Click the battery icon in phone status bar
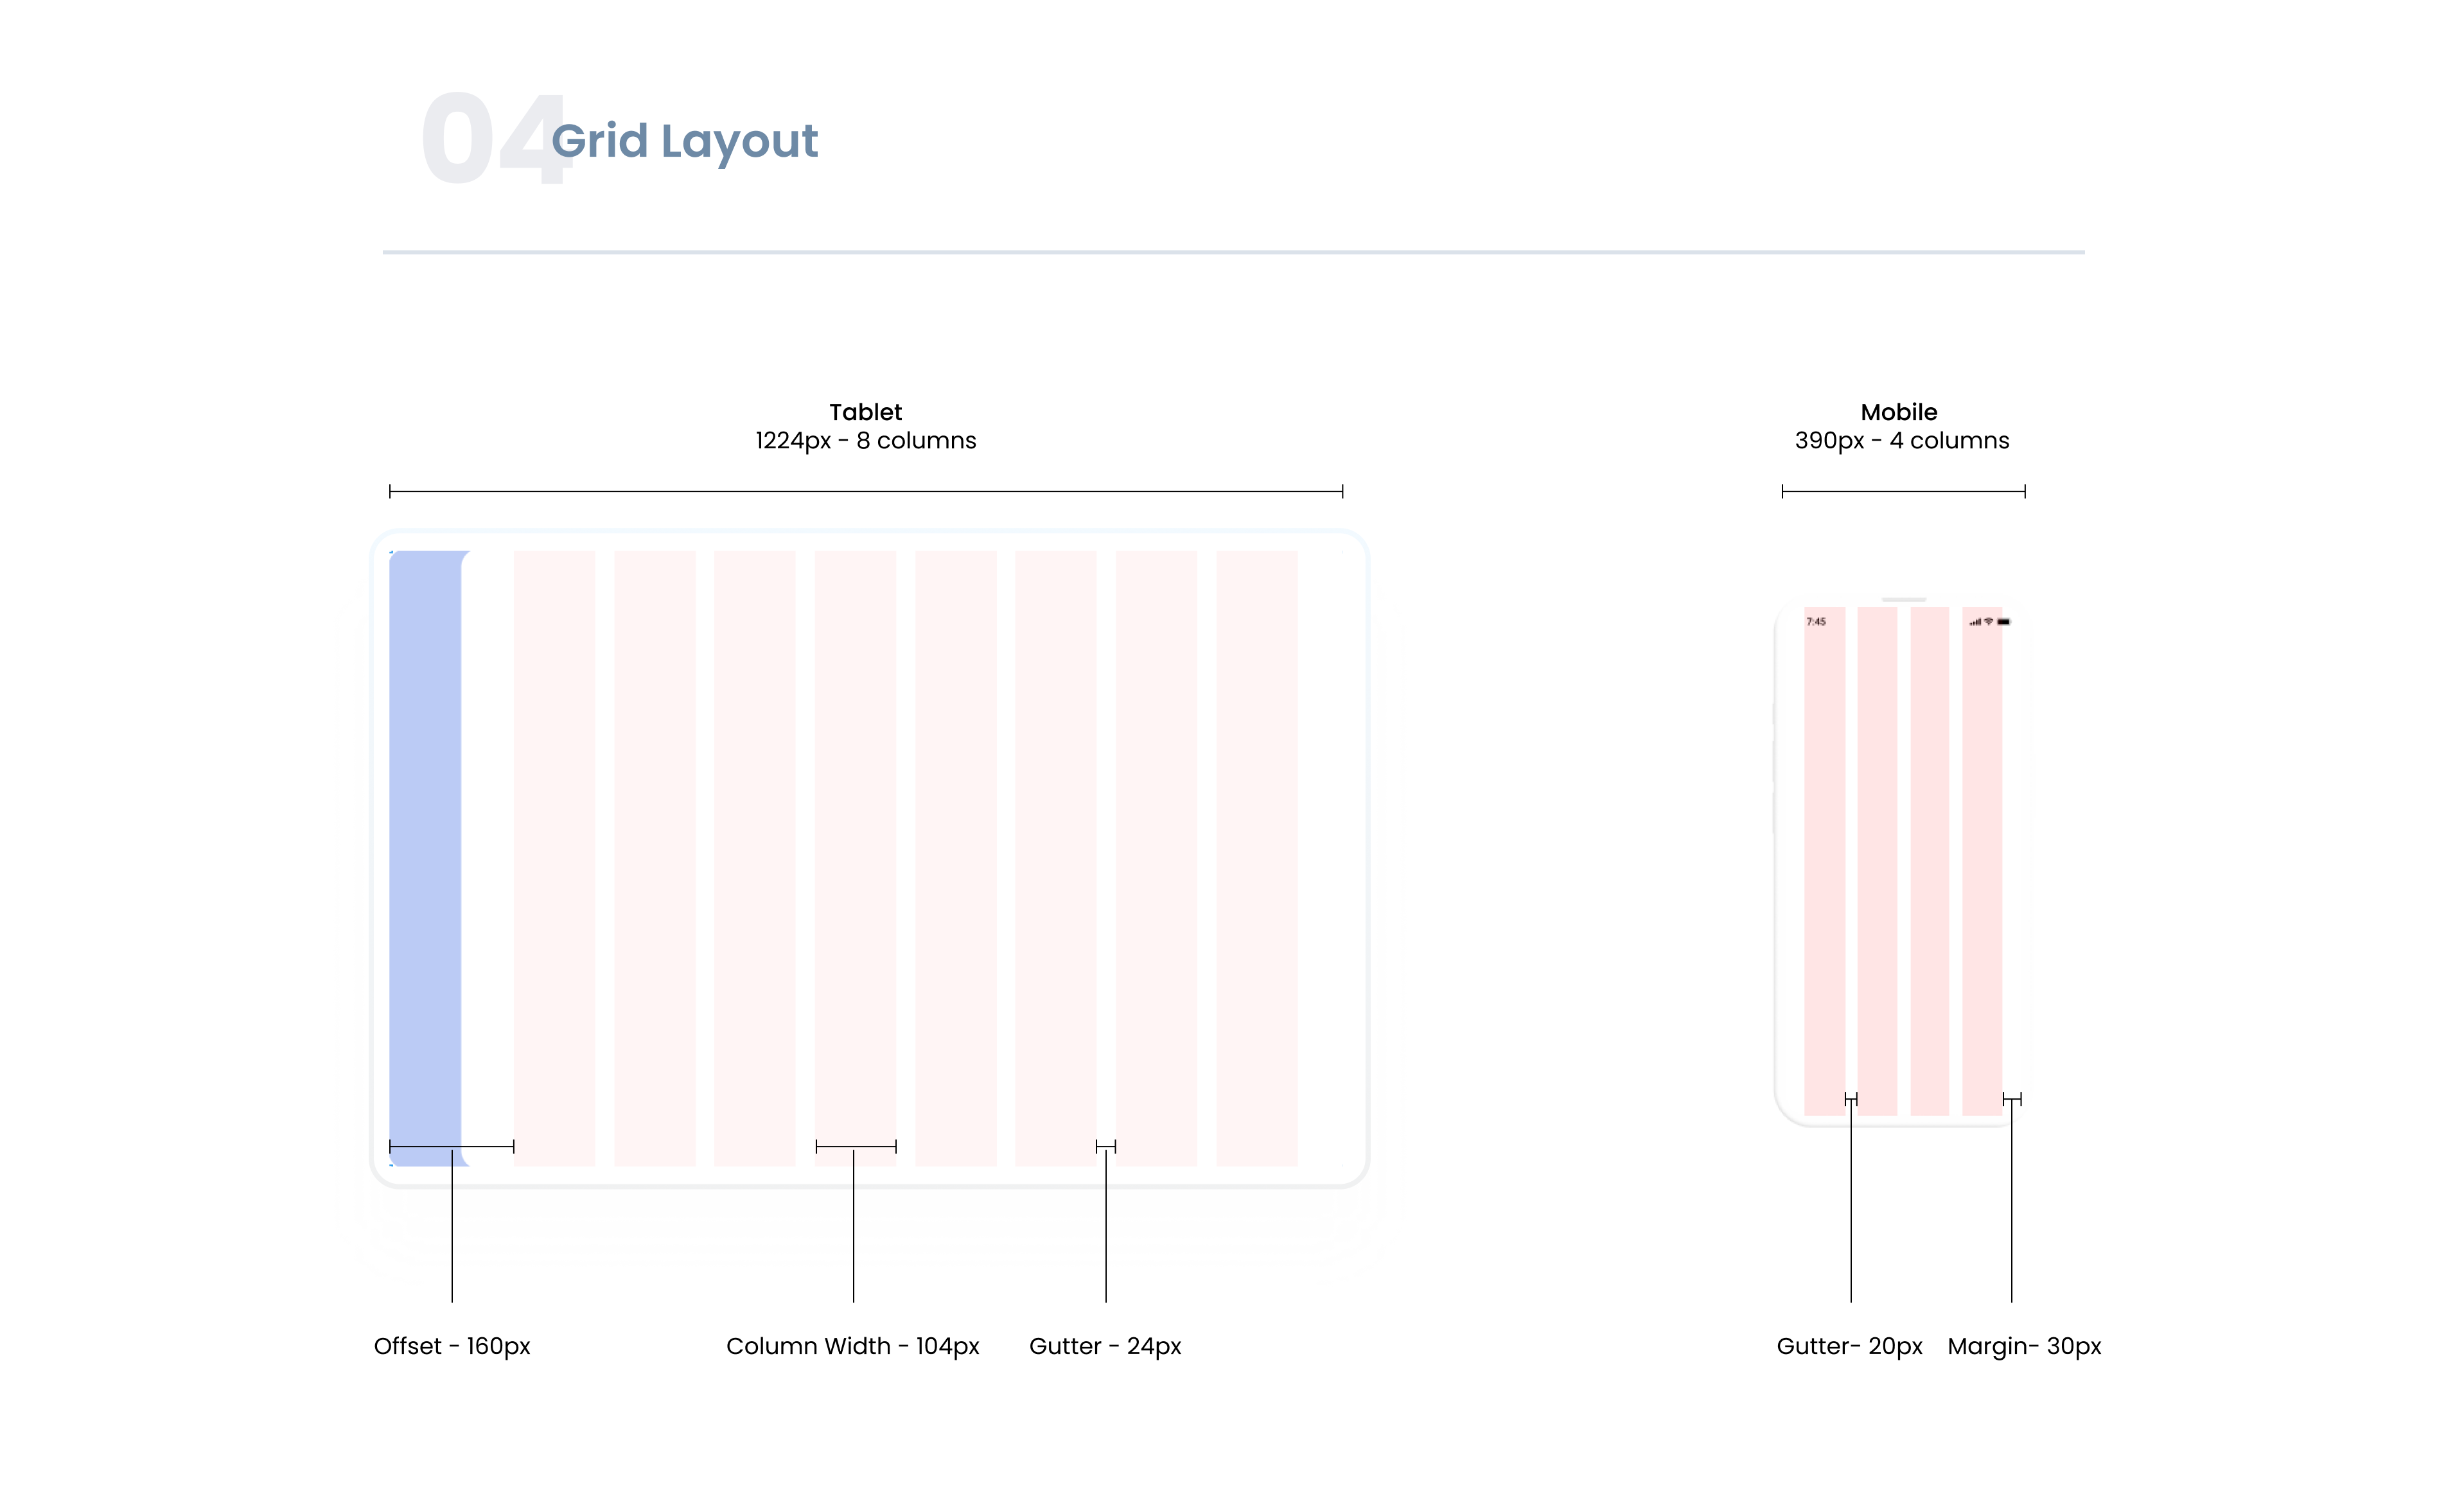 2003,622
